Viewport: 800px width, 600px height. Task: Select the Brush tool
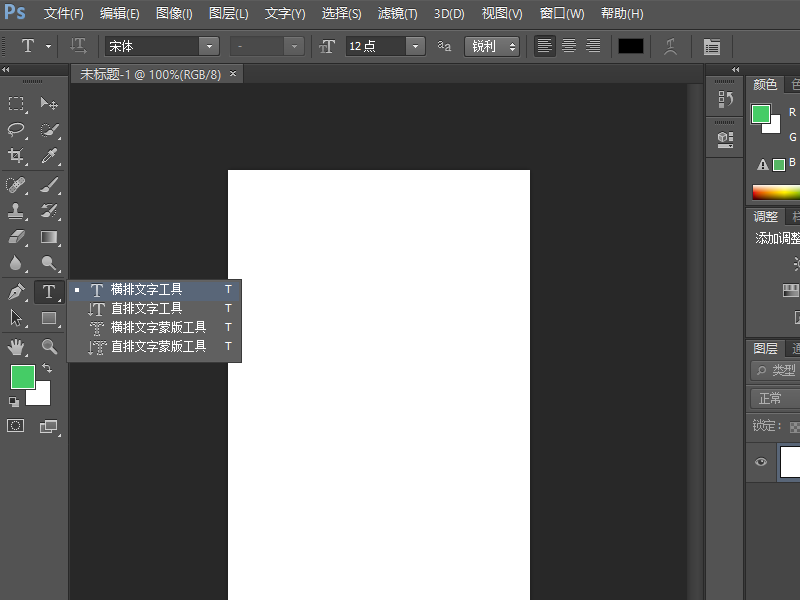(49, 185)
